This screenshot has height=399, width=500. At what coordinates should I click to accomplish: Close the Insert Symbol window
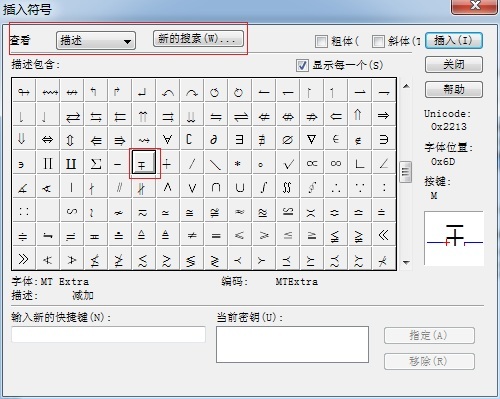474,6
